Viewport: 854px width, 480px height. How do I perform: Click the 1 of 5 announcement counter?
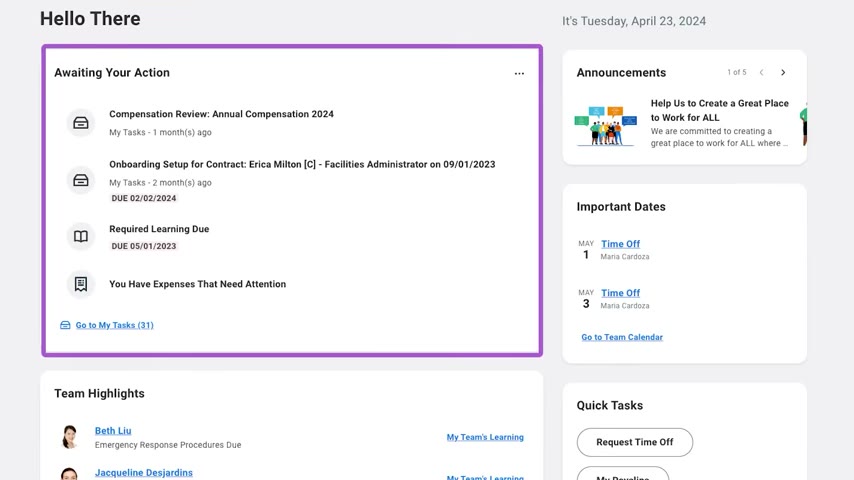736,72
